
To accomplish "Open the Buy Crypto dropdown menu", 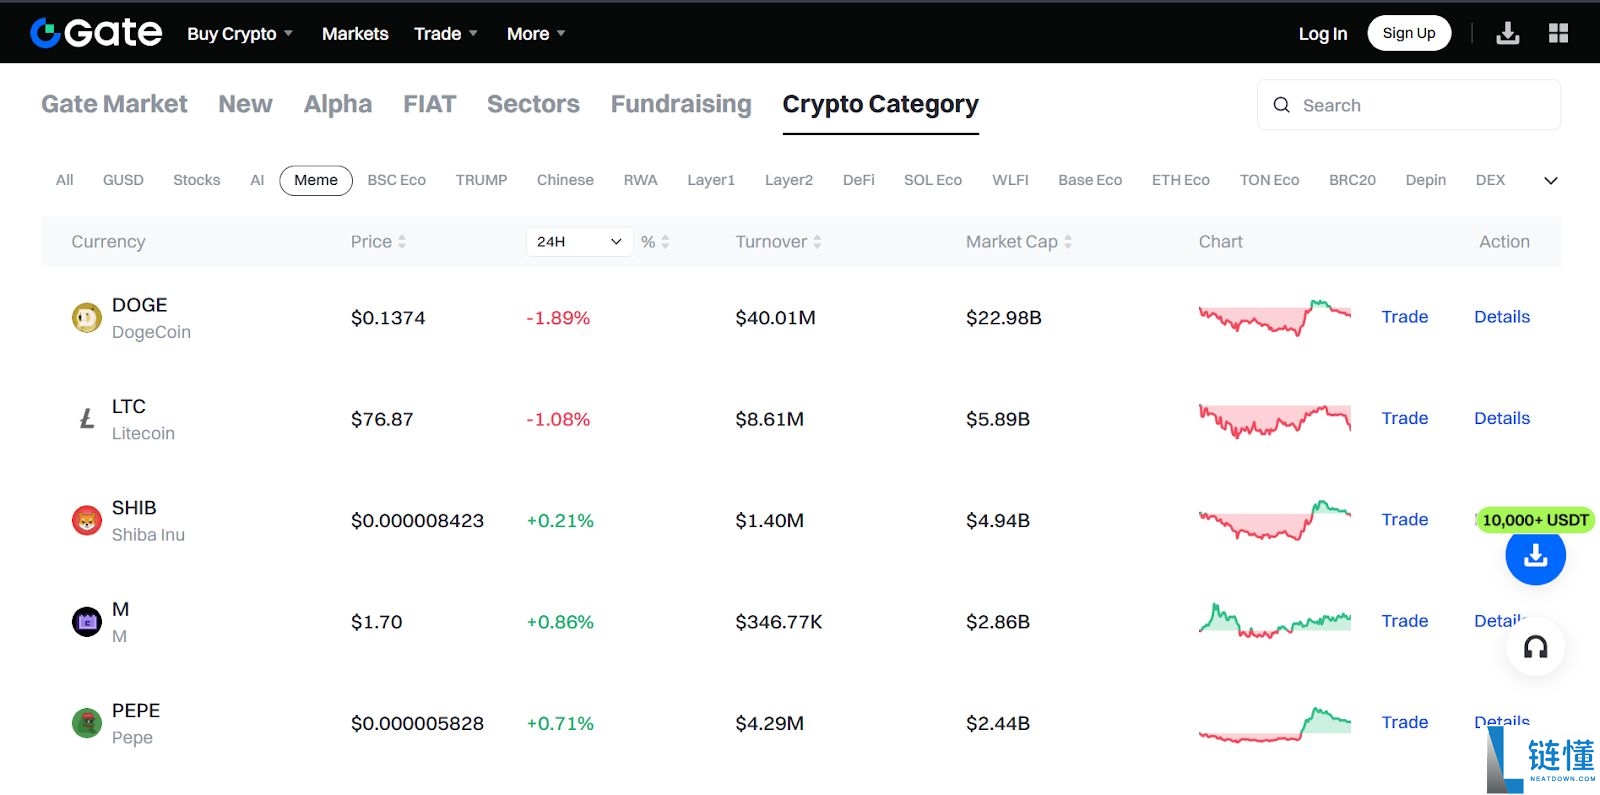I will (240, 34).
